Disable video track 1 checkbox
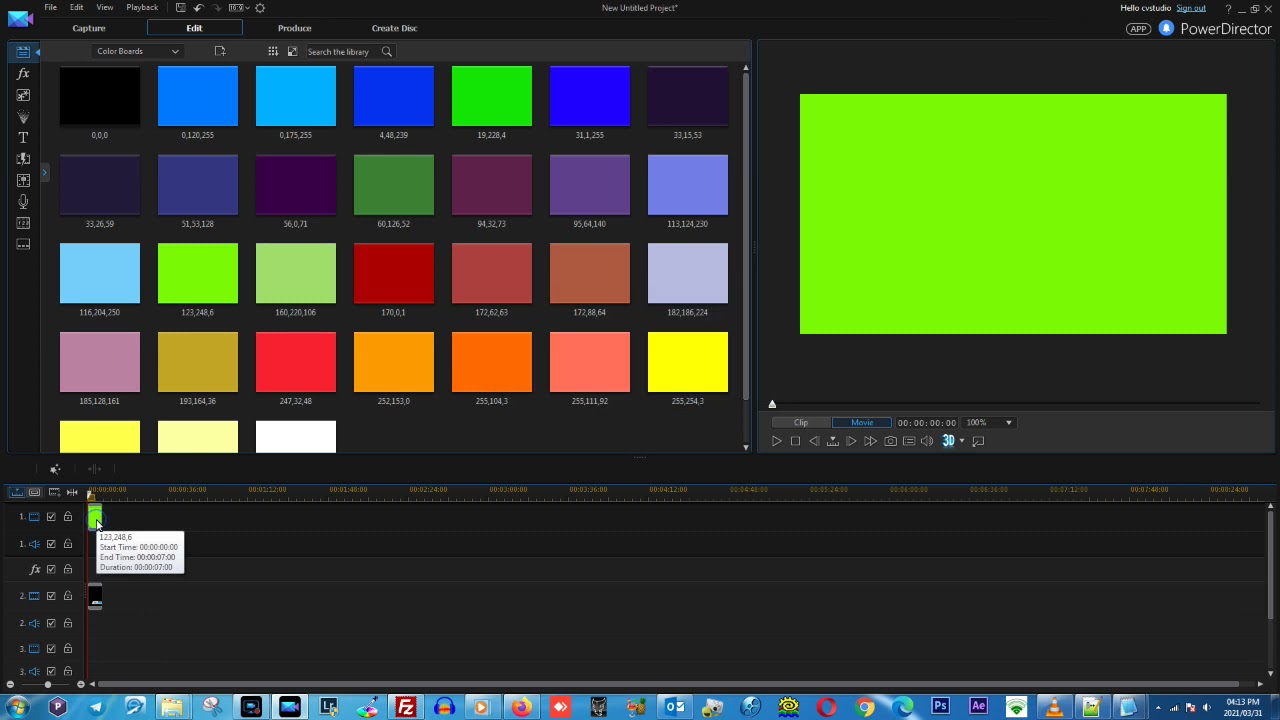This screenshot has width=1280, height=720. [51, 517]
